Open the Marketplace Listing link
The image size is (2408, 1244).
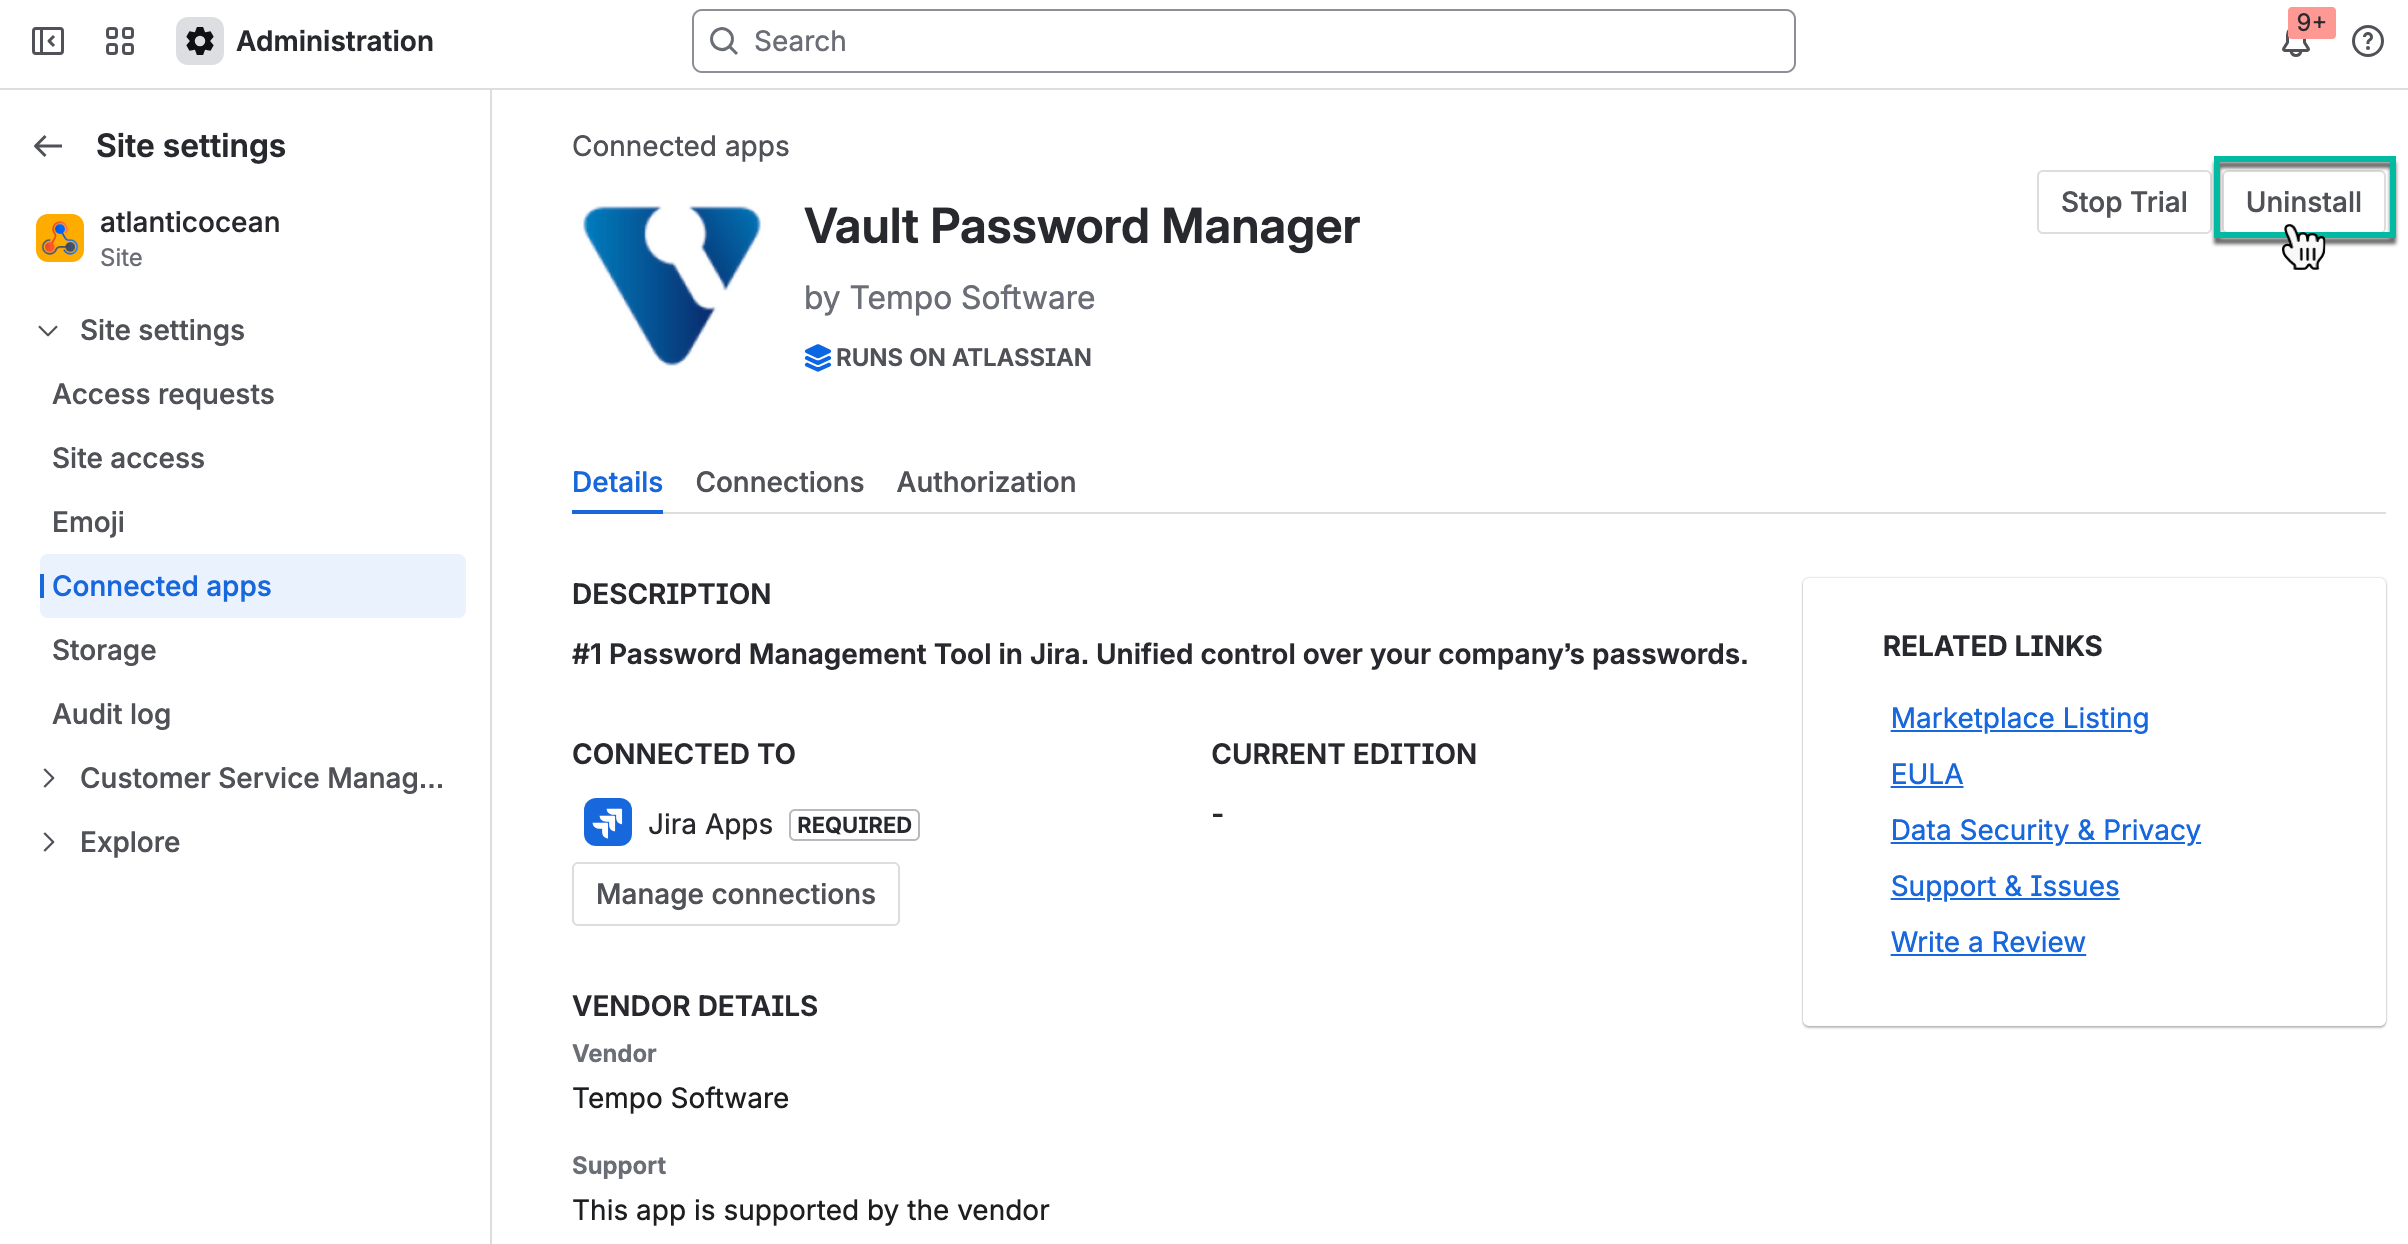2019,717
